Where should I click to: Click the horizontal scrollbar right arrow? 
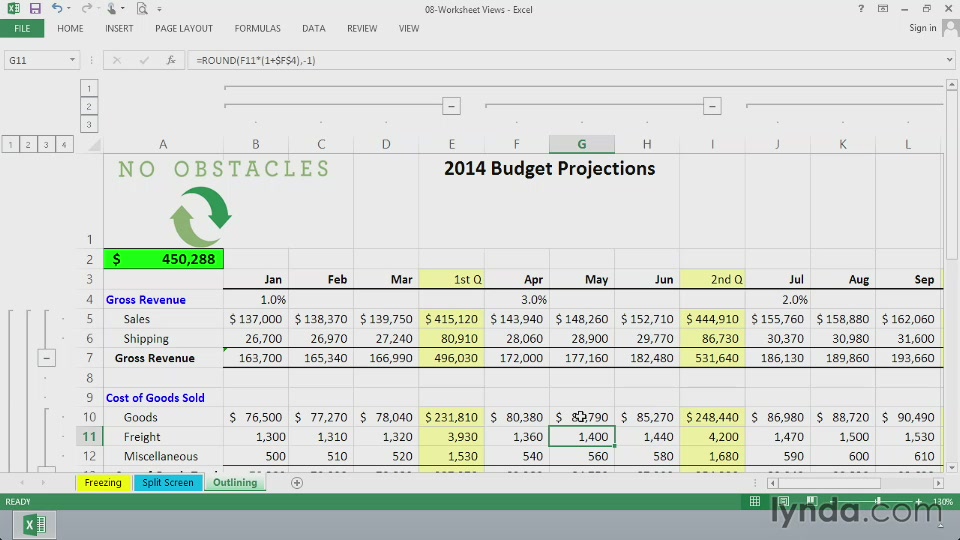click(x=938, y=483)
